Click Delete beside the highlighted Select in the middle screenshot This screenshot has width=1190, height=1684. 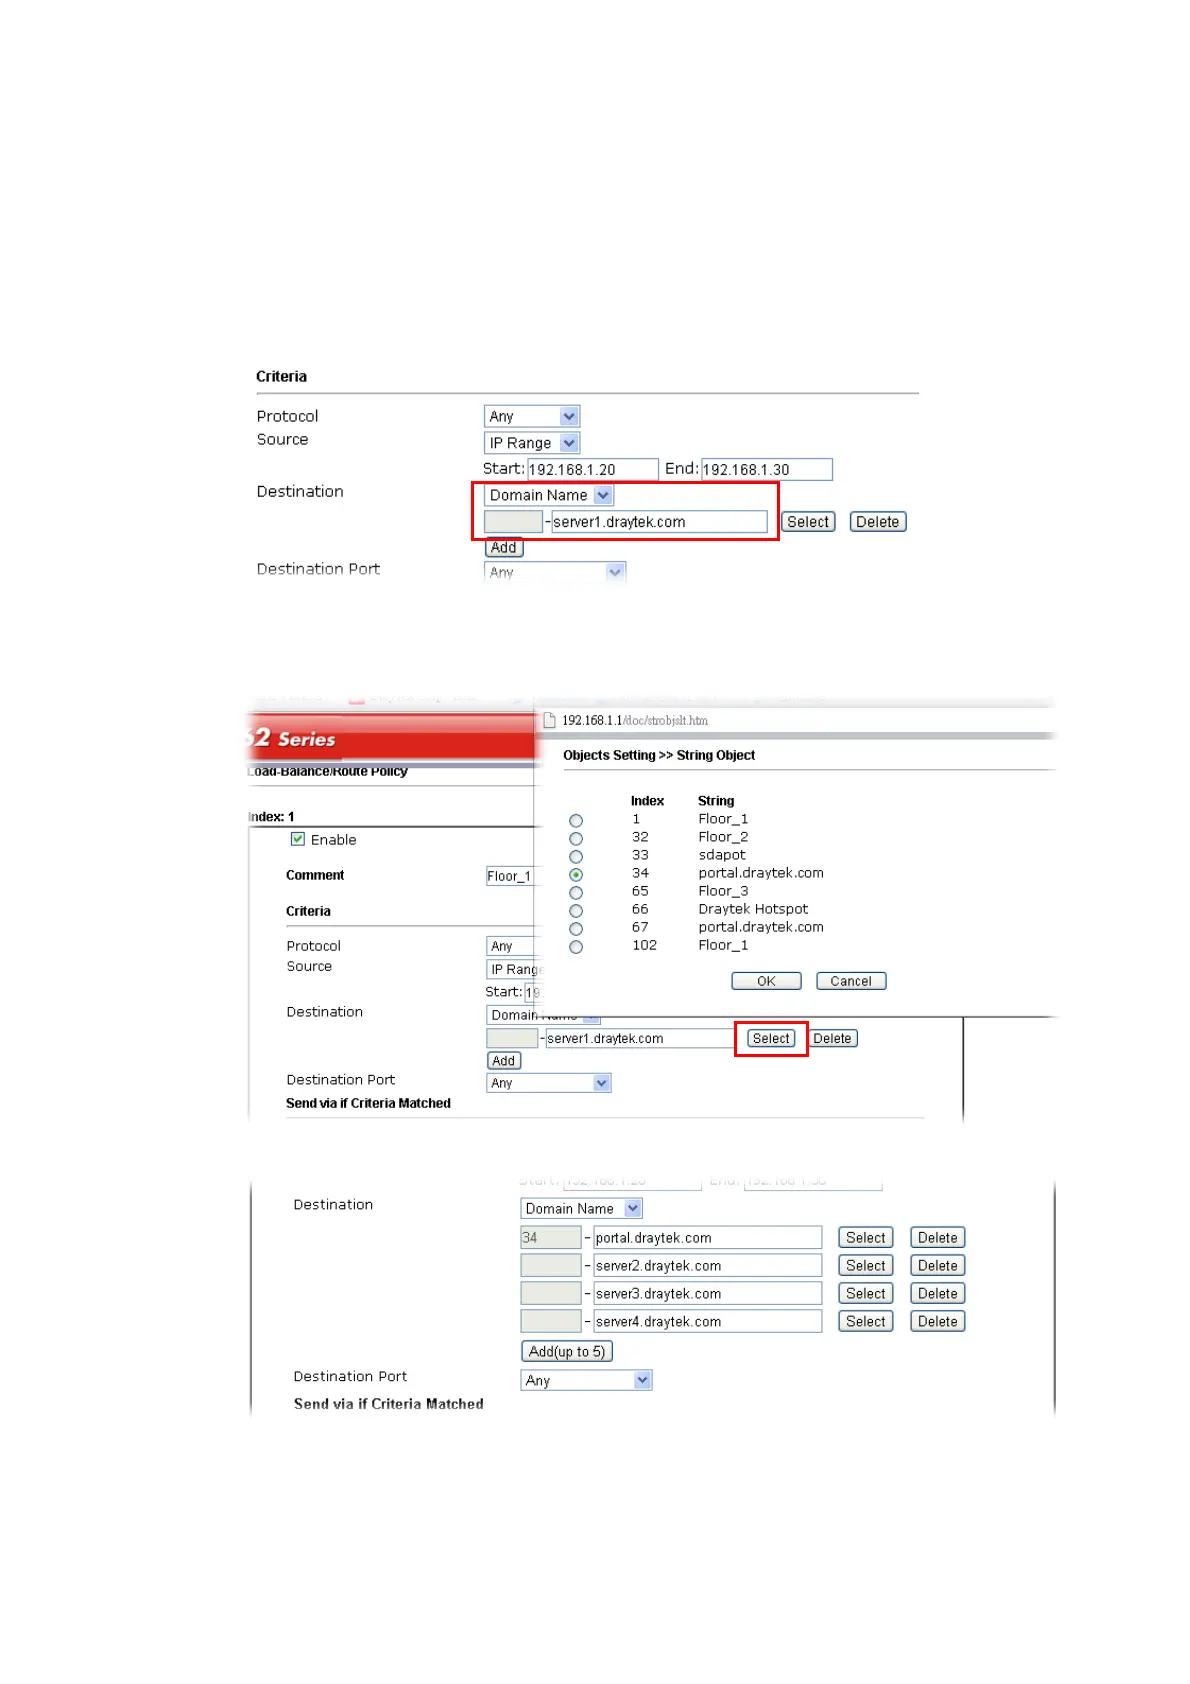[x=832, y=1039]
